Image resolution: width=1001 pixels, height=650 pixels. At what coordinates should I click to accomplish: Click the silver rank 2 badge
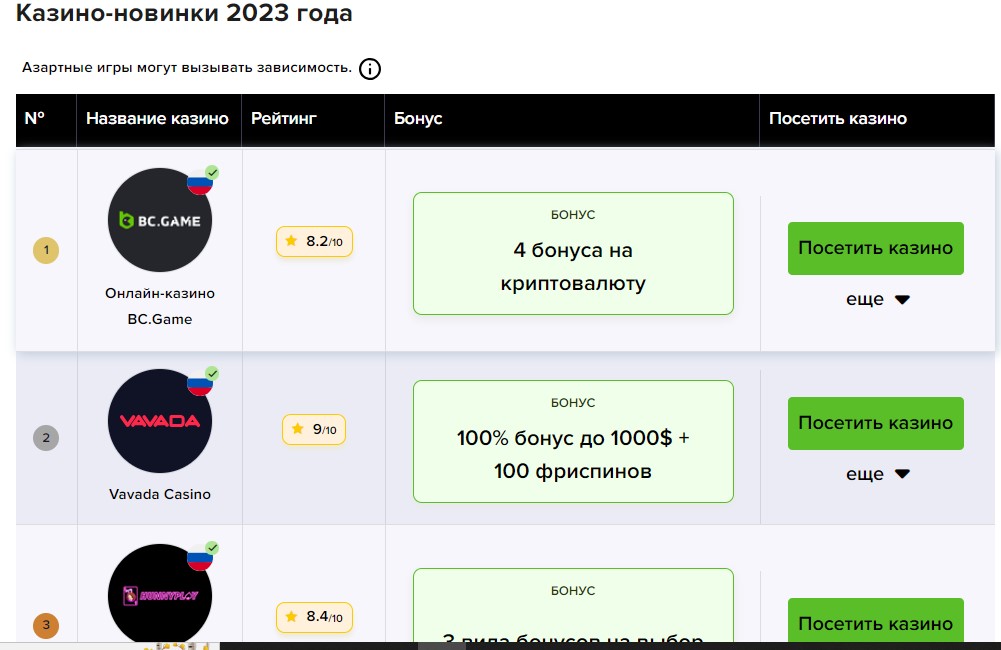pyautogui.click(x=46, y=438)
